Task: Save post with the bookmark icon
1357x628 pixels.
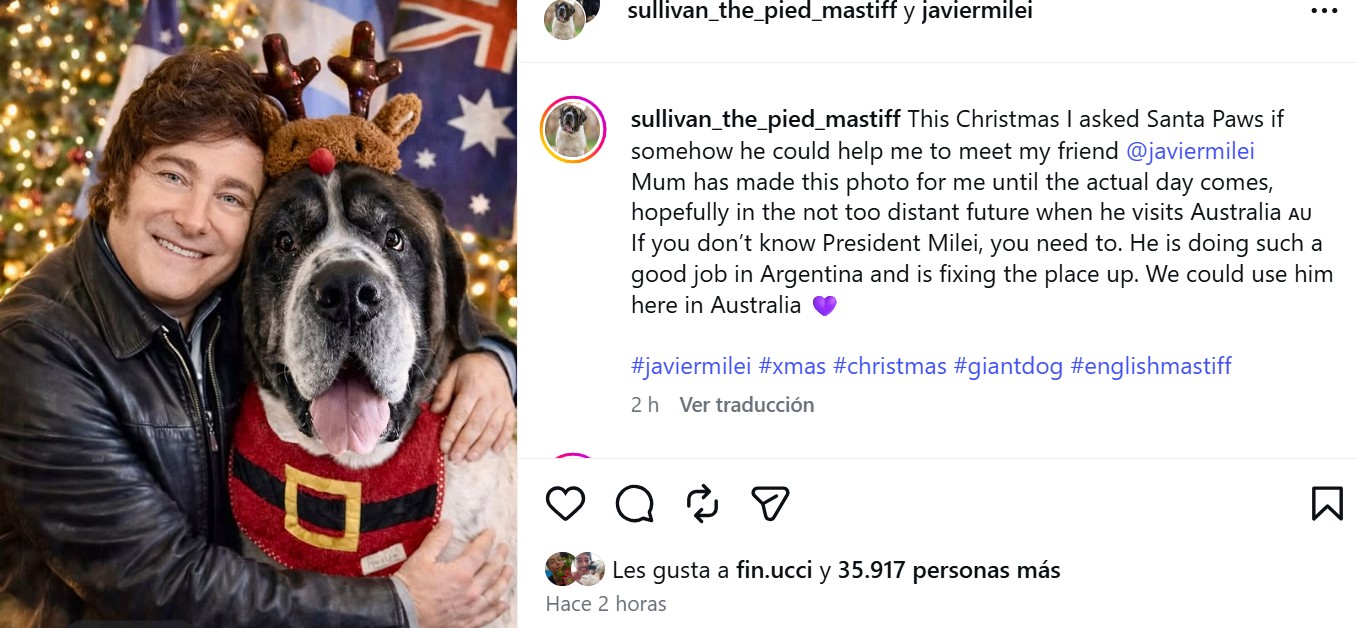Action: point(1327,503)
